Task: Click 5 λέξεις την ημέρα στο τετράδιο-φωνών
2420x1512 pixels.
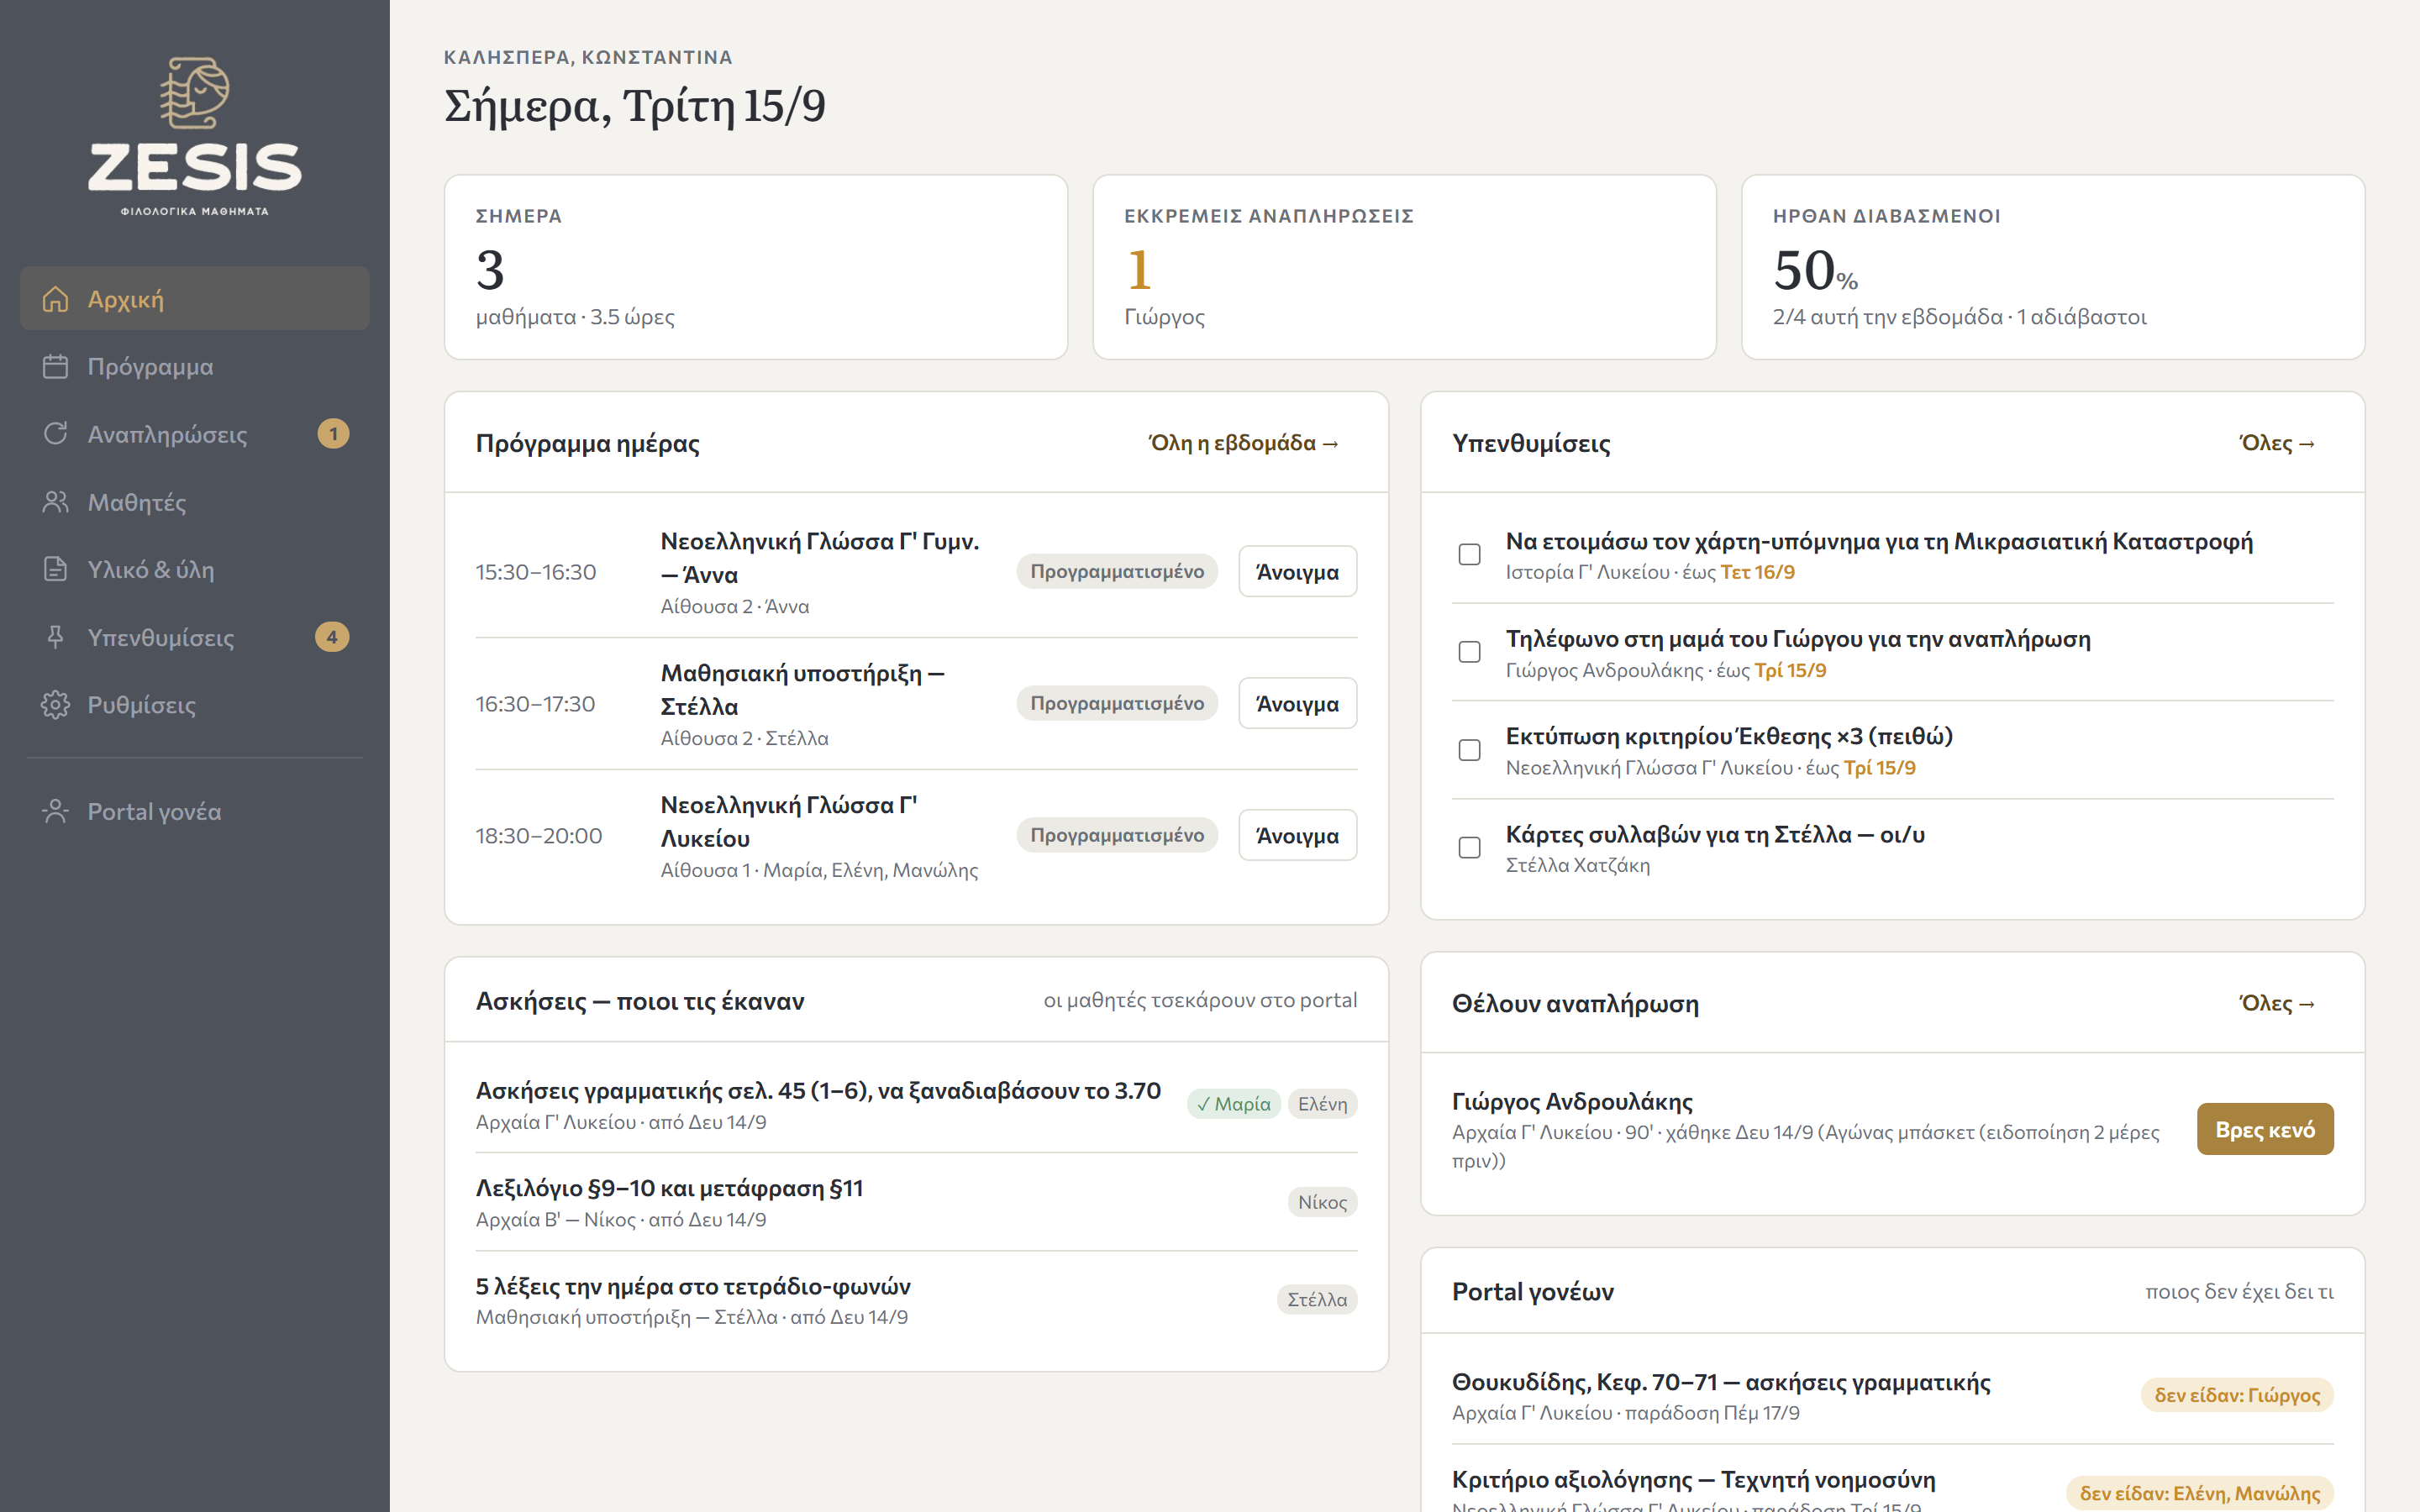Action: coord(693,1287)
